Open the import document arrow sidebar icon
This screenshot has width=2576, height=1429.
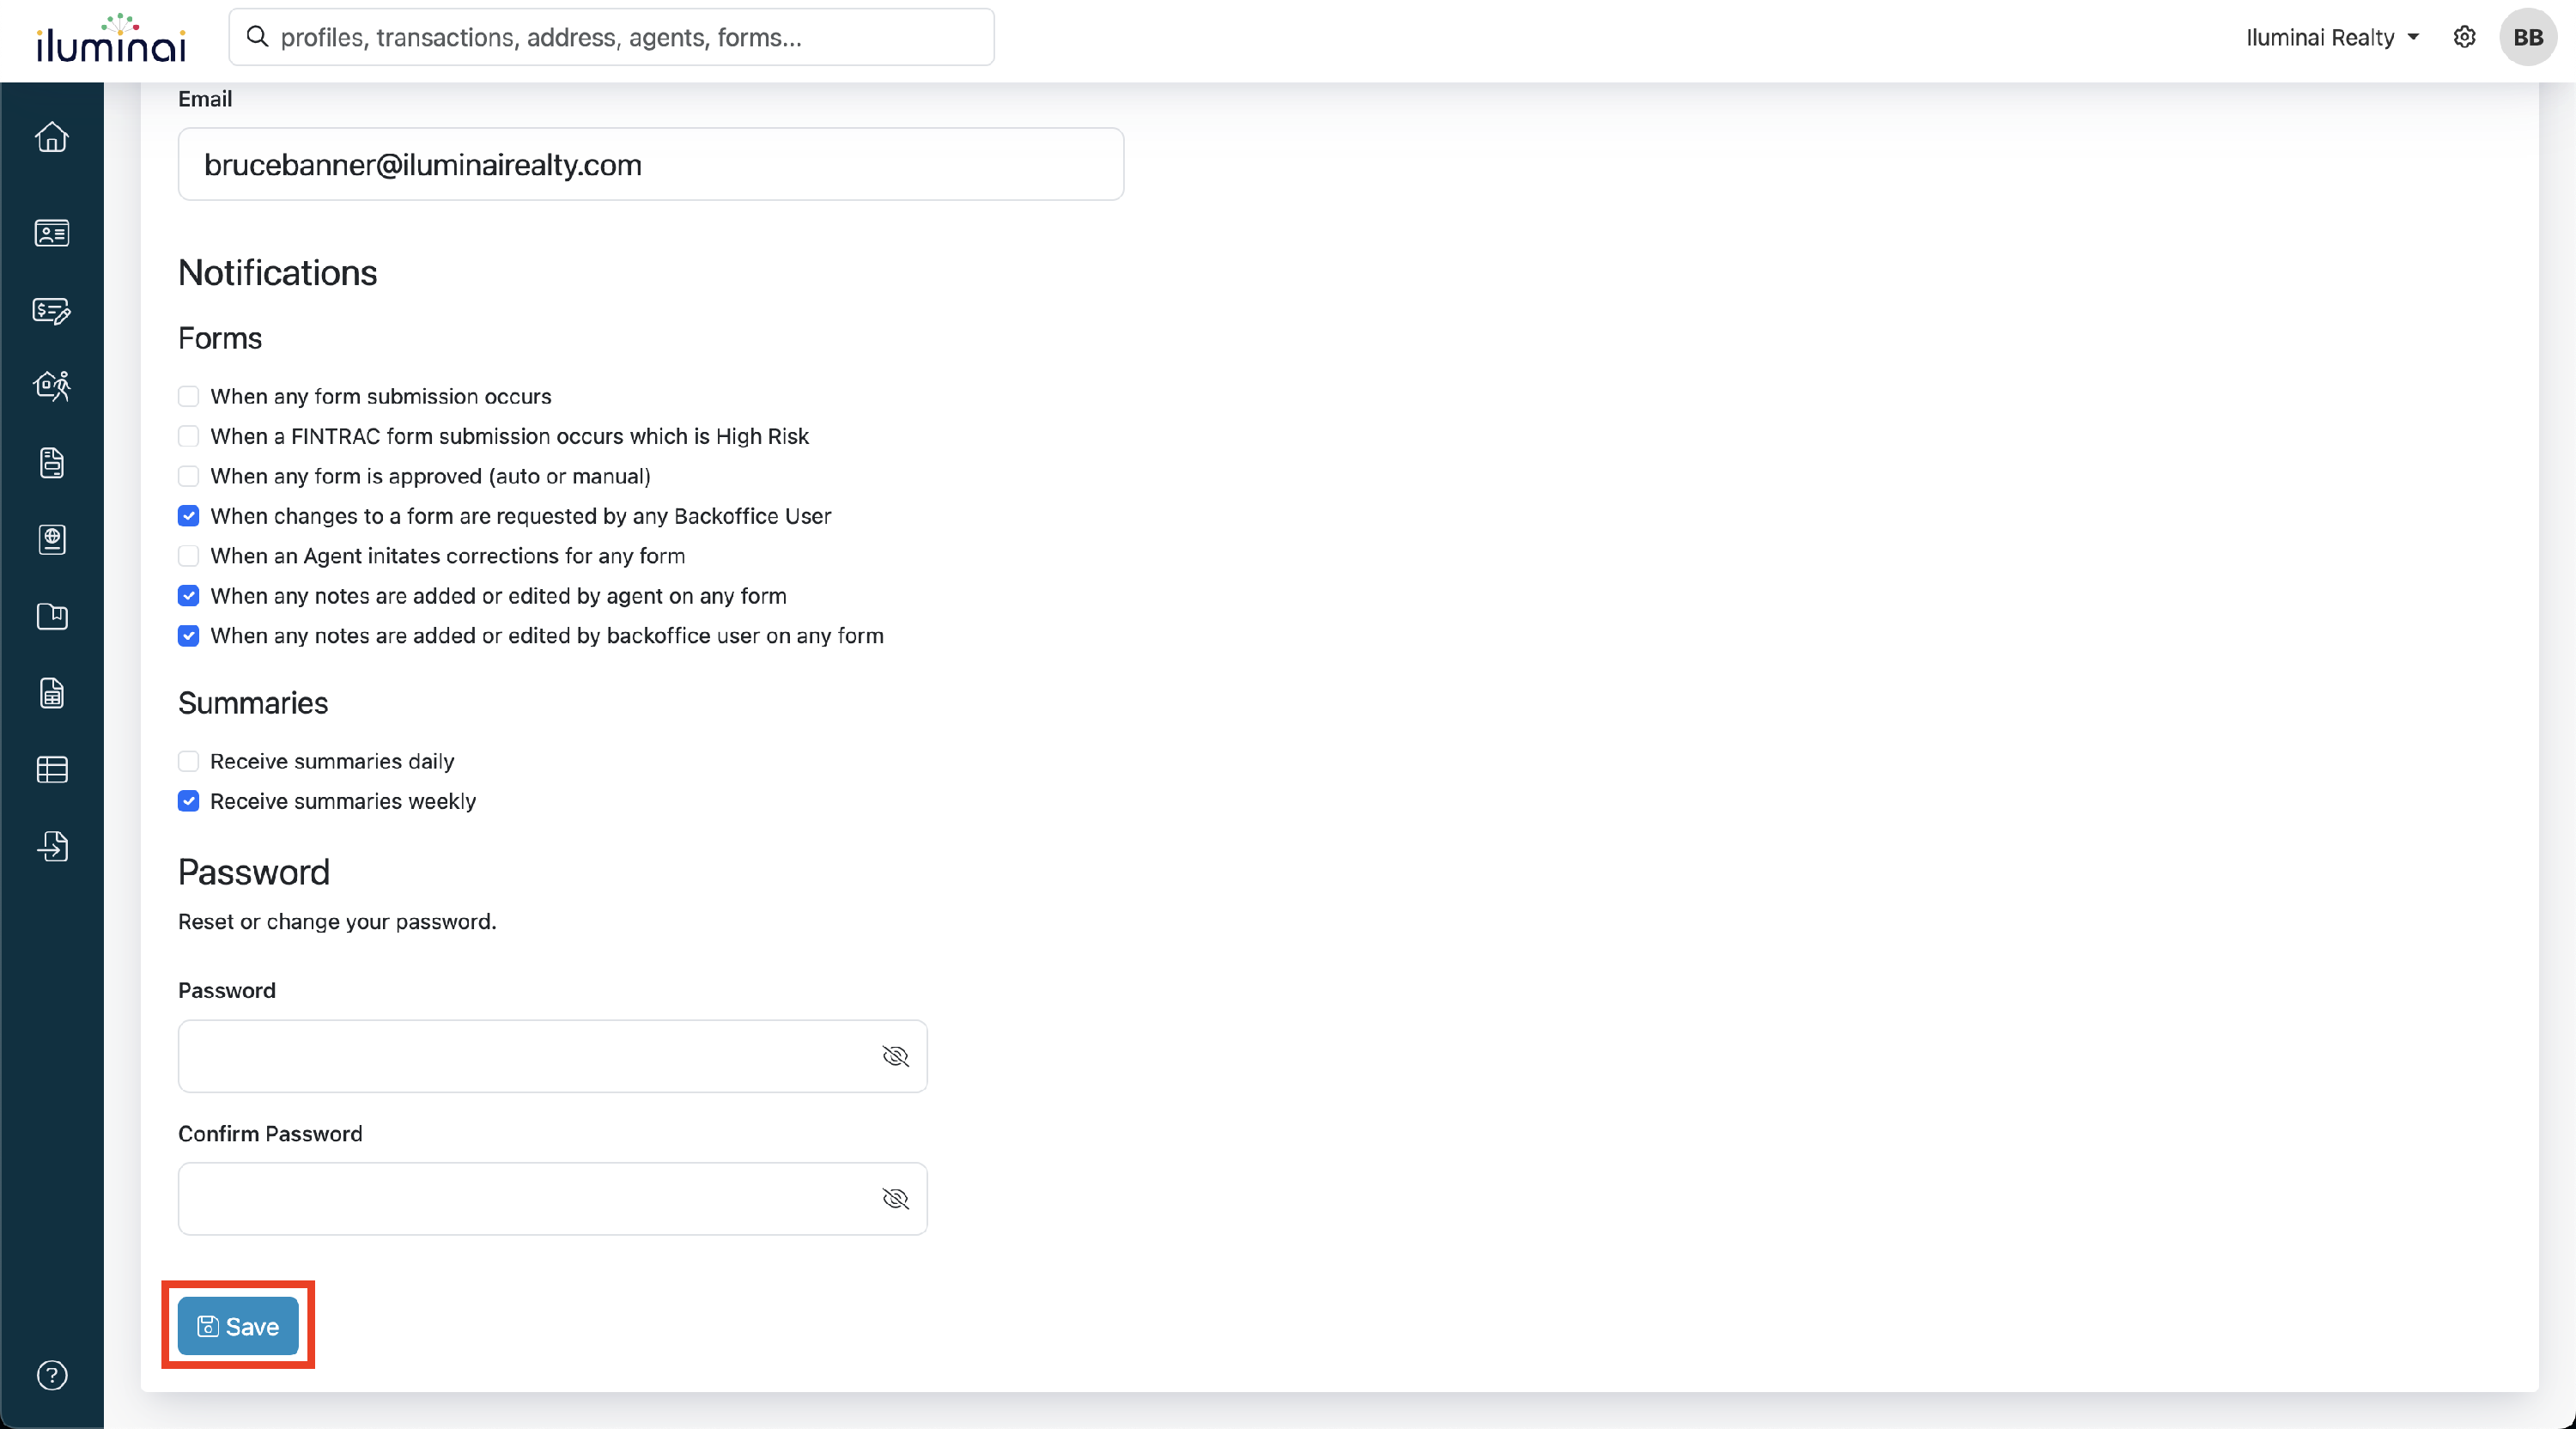point(52,846)
